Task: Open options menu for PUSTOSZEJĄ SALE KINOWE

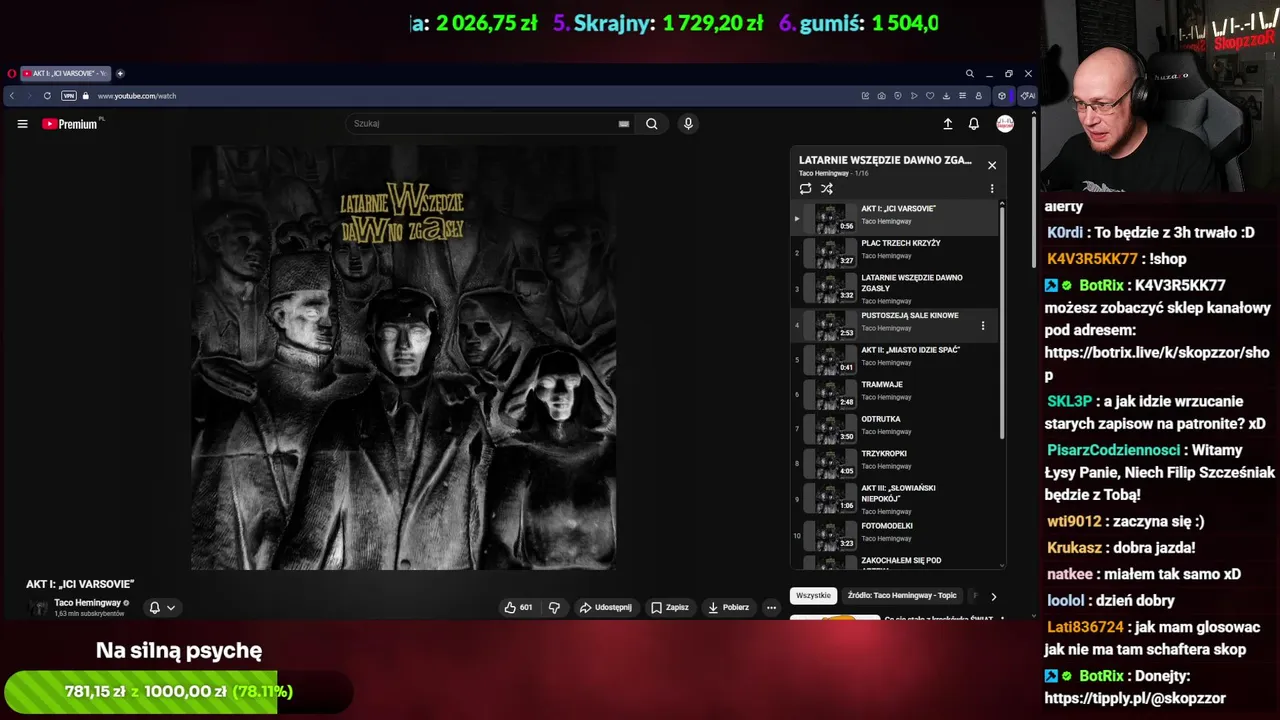Action: pyautogui.click(x=983, y=325)
